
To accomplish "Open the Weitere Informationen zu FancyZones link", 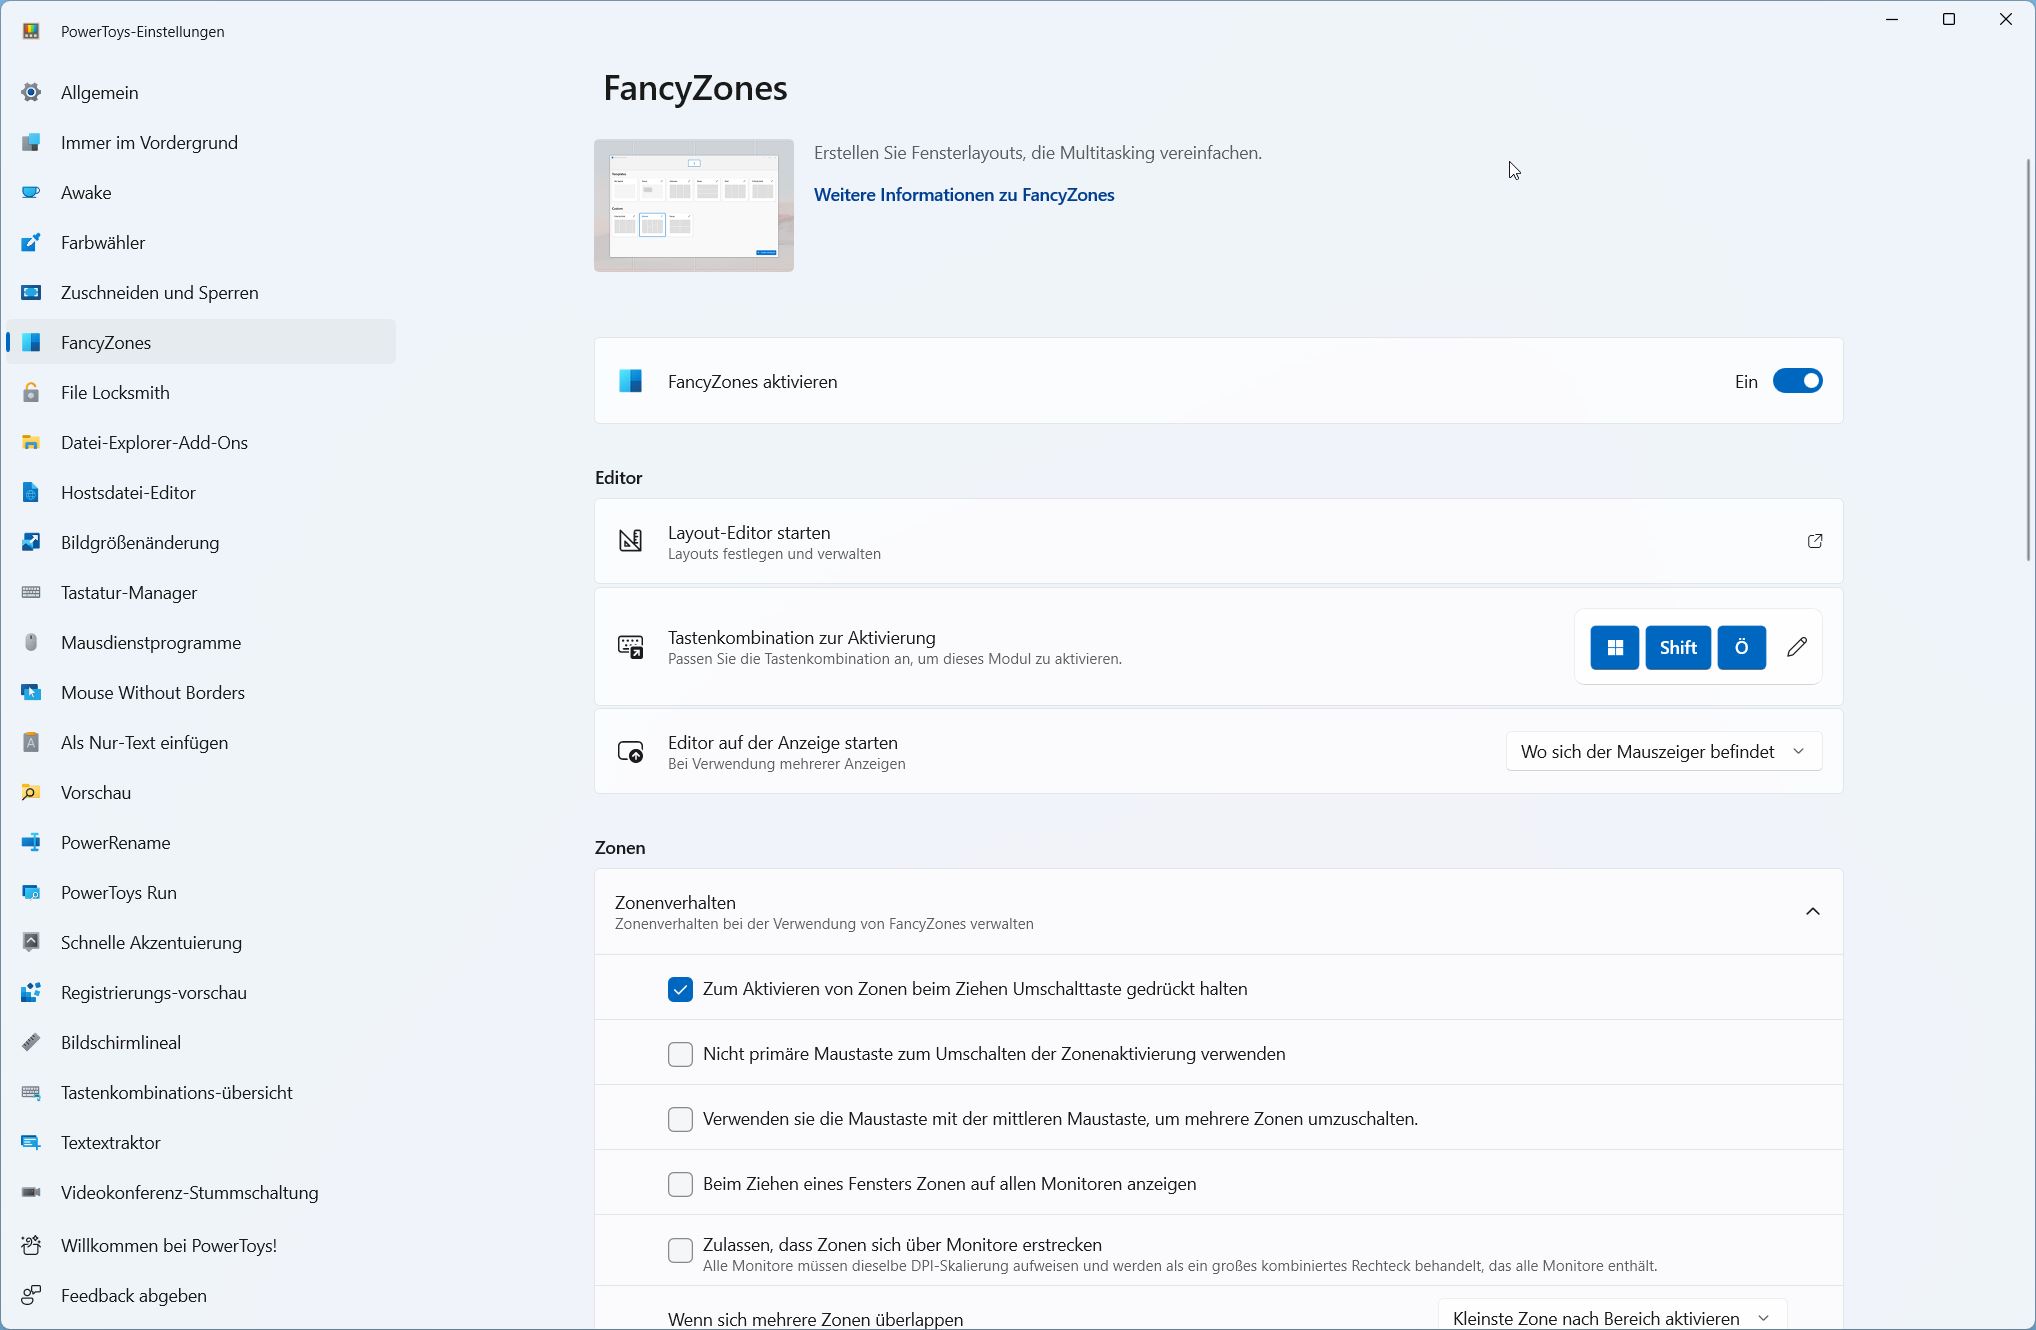I will pos(963,195).
